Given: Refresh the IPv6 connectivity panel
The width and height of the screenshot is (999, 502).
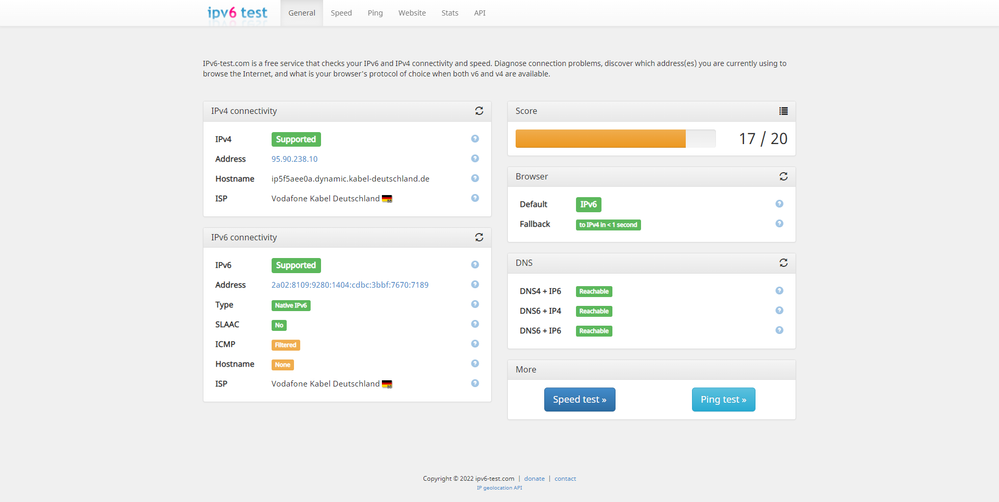Looking at the screenshot, I should click(479, 237).
